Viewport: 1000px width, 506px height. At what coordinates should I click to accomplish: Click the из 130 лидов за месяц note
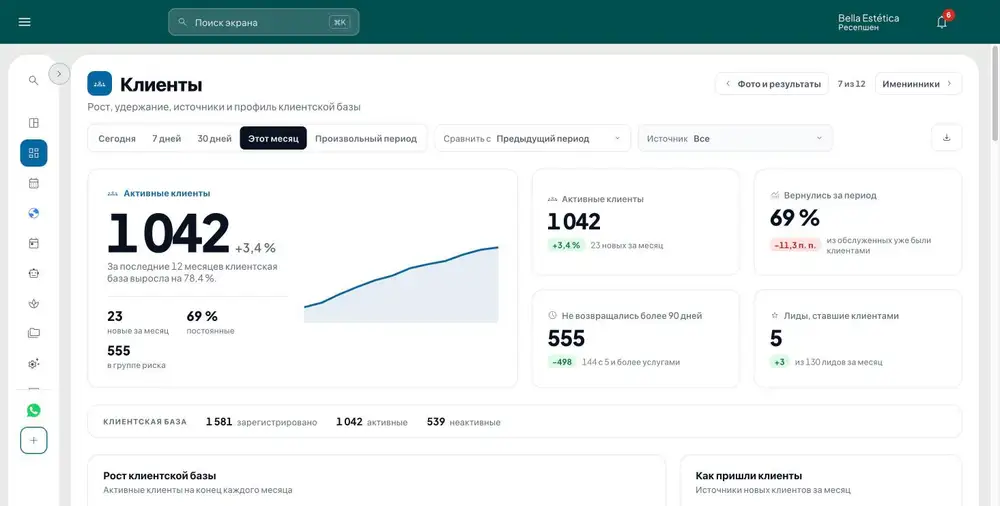(838, 362)
